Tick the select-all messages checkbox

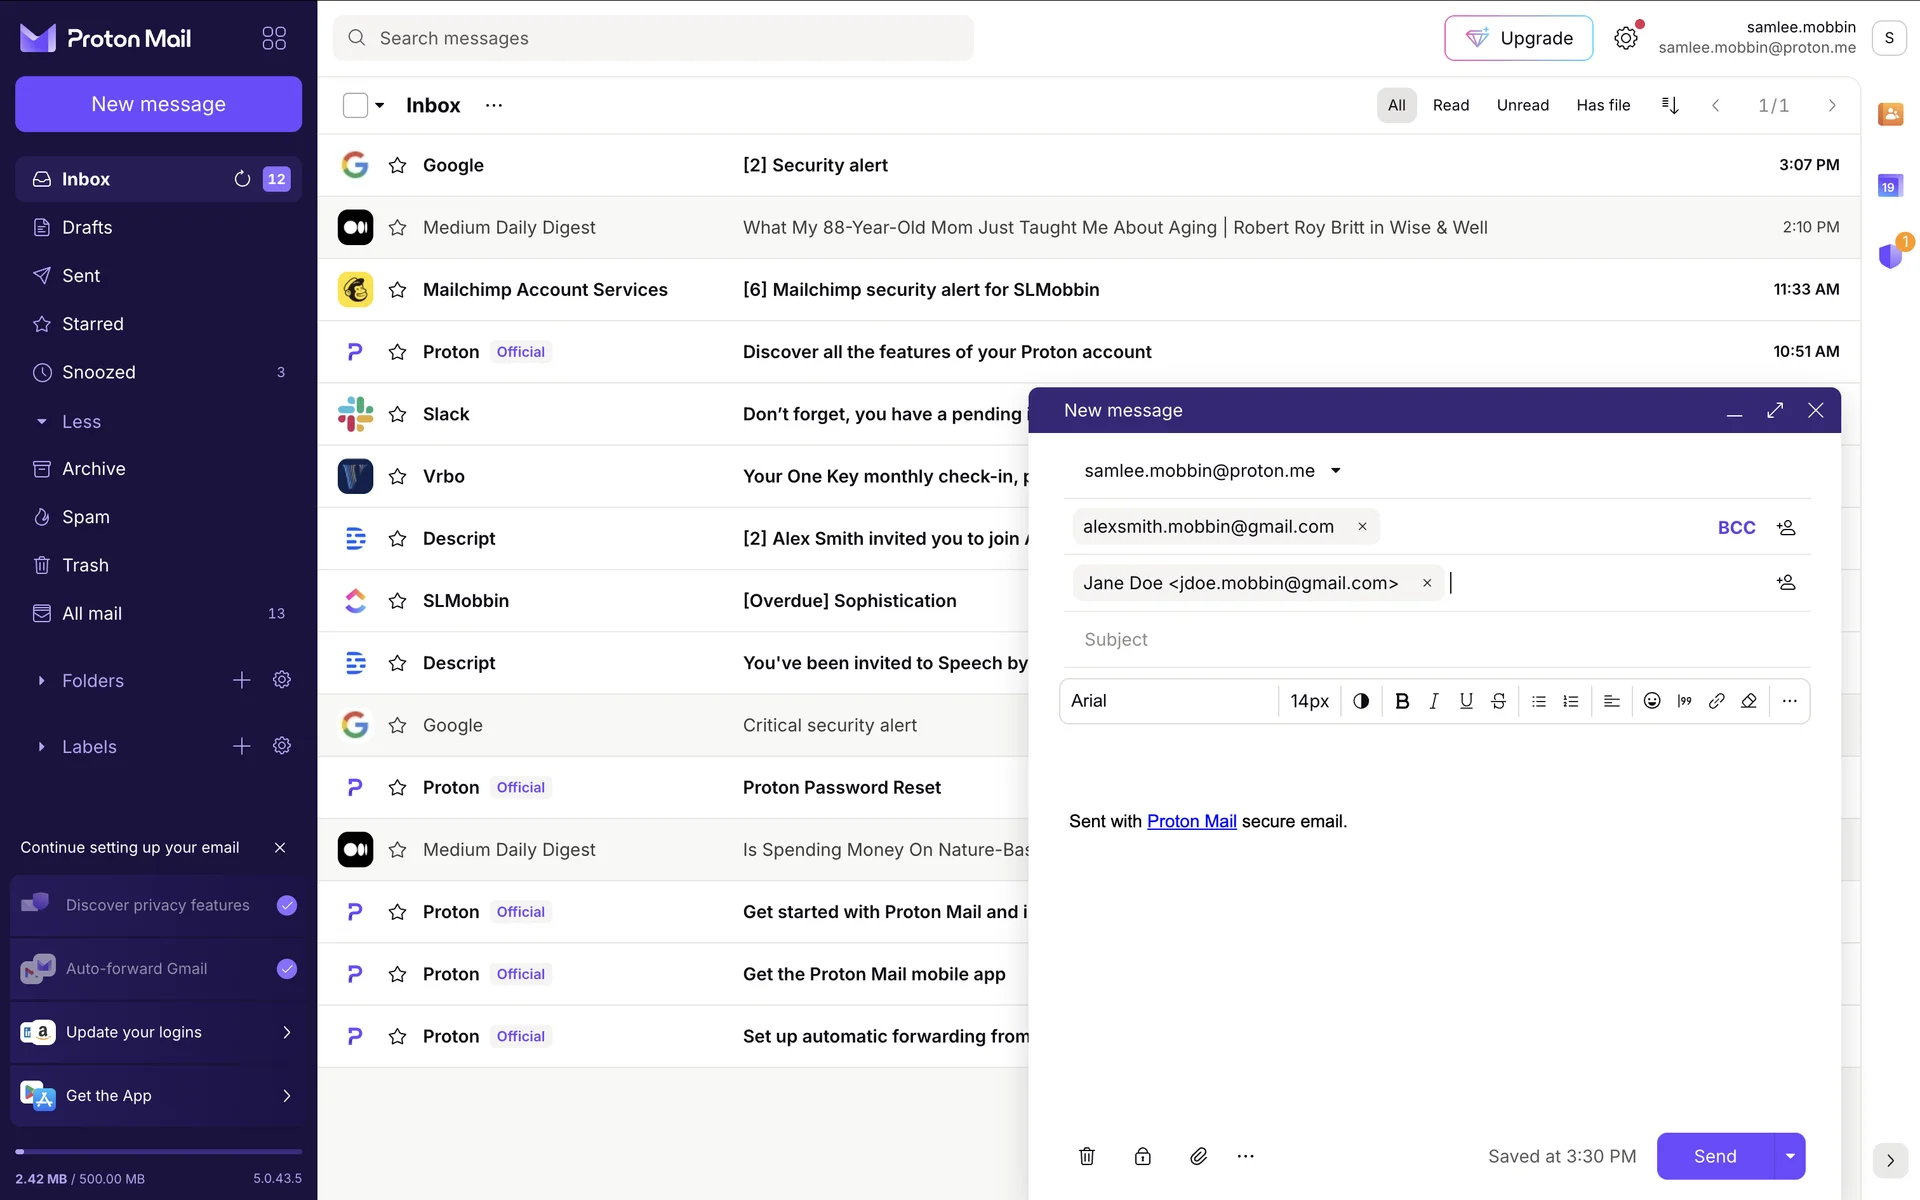355,105
